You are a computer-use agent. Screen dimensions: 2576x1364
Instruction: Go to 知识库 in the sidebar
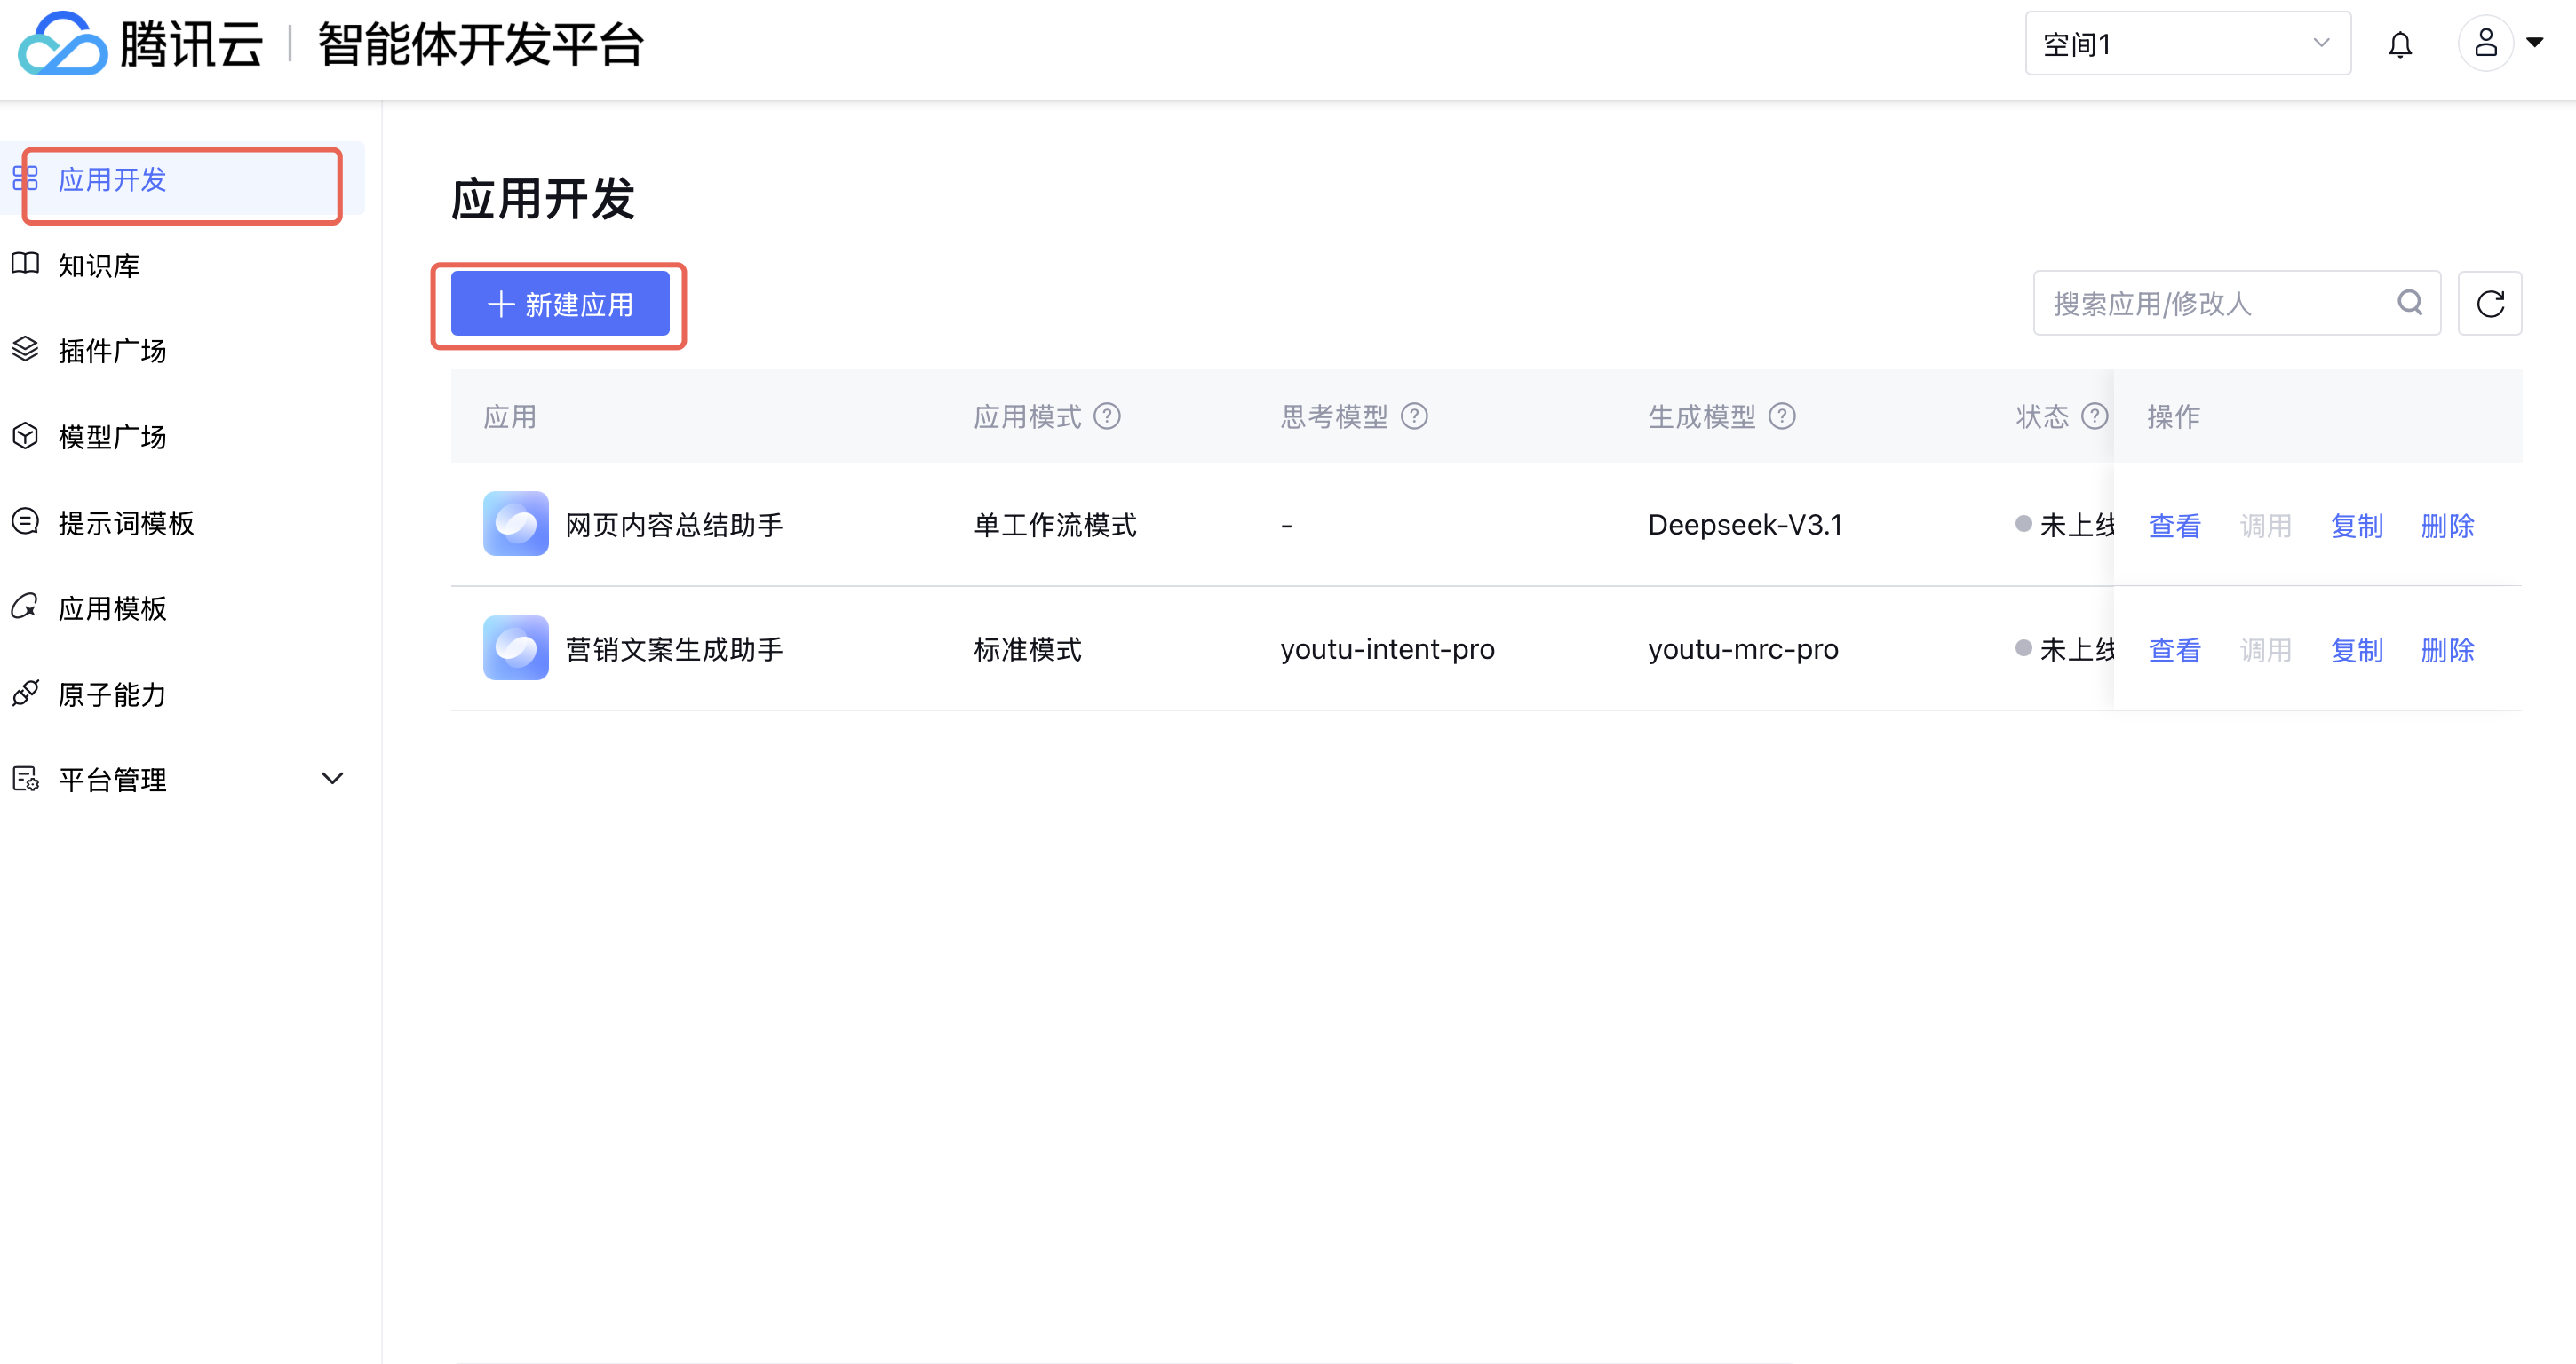98,265
